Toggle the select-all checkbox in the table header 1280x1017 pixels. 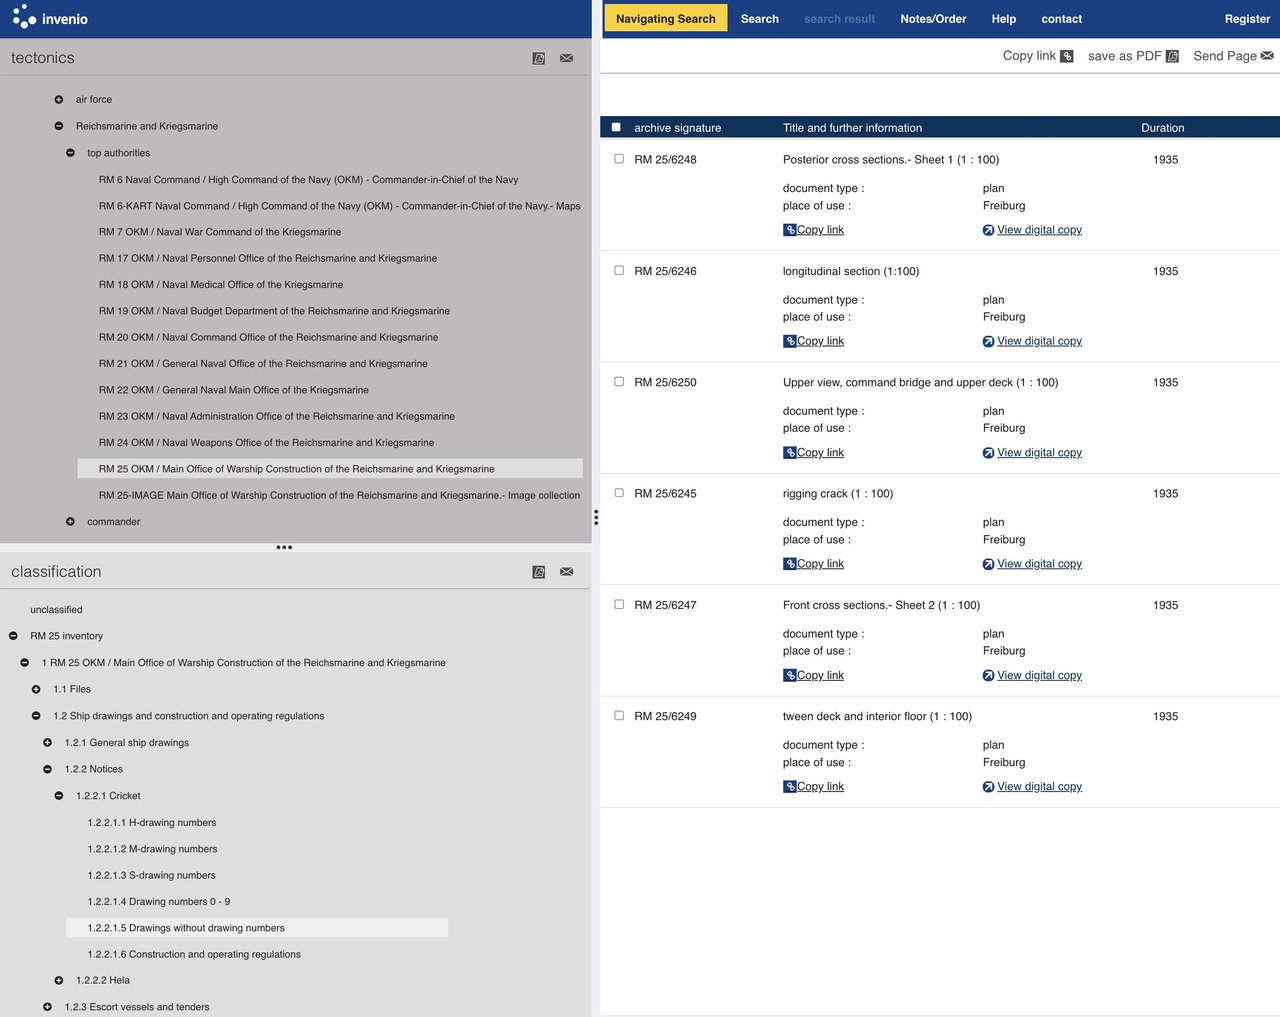616,127
